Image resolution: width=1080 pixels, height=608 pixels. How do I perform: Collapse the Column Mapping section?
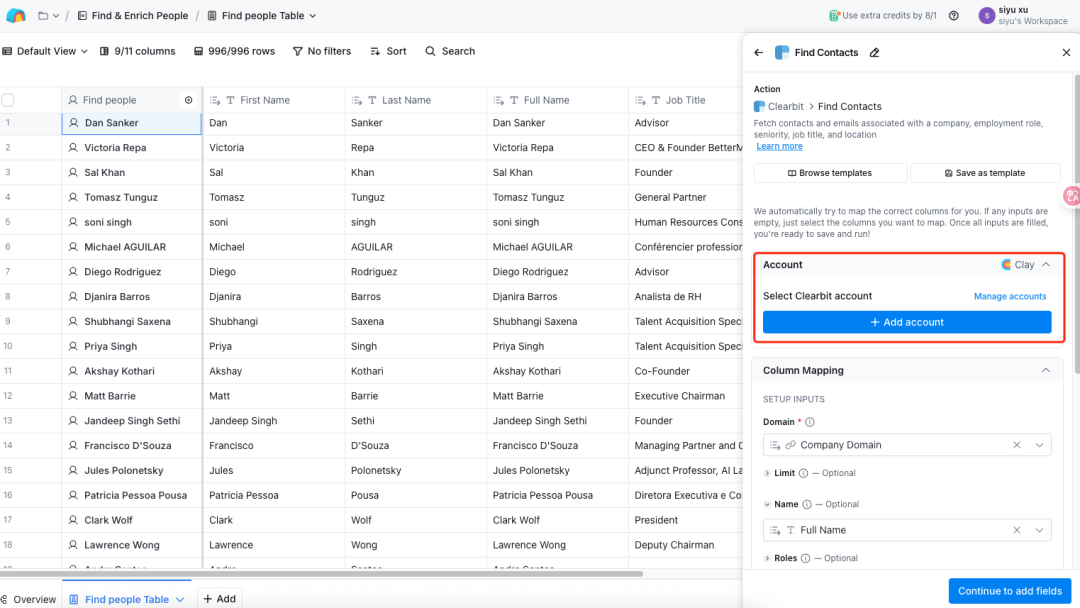1046,370
